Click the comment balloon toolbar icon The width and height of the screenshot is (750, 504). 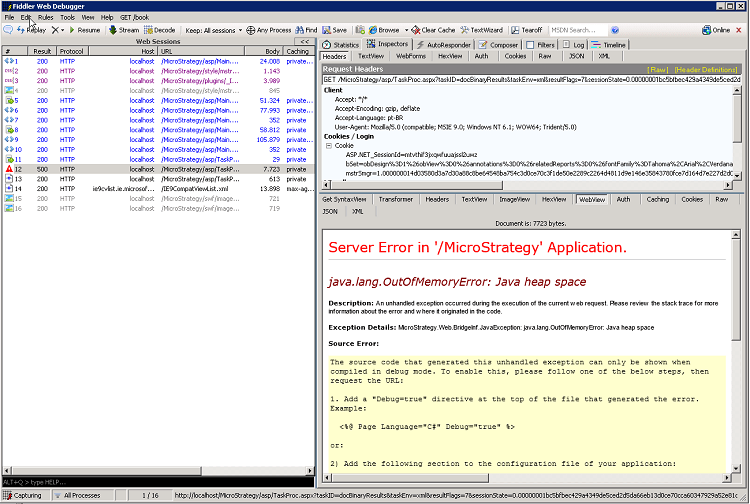pos(8,30)
